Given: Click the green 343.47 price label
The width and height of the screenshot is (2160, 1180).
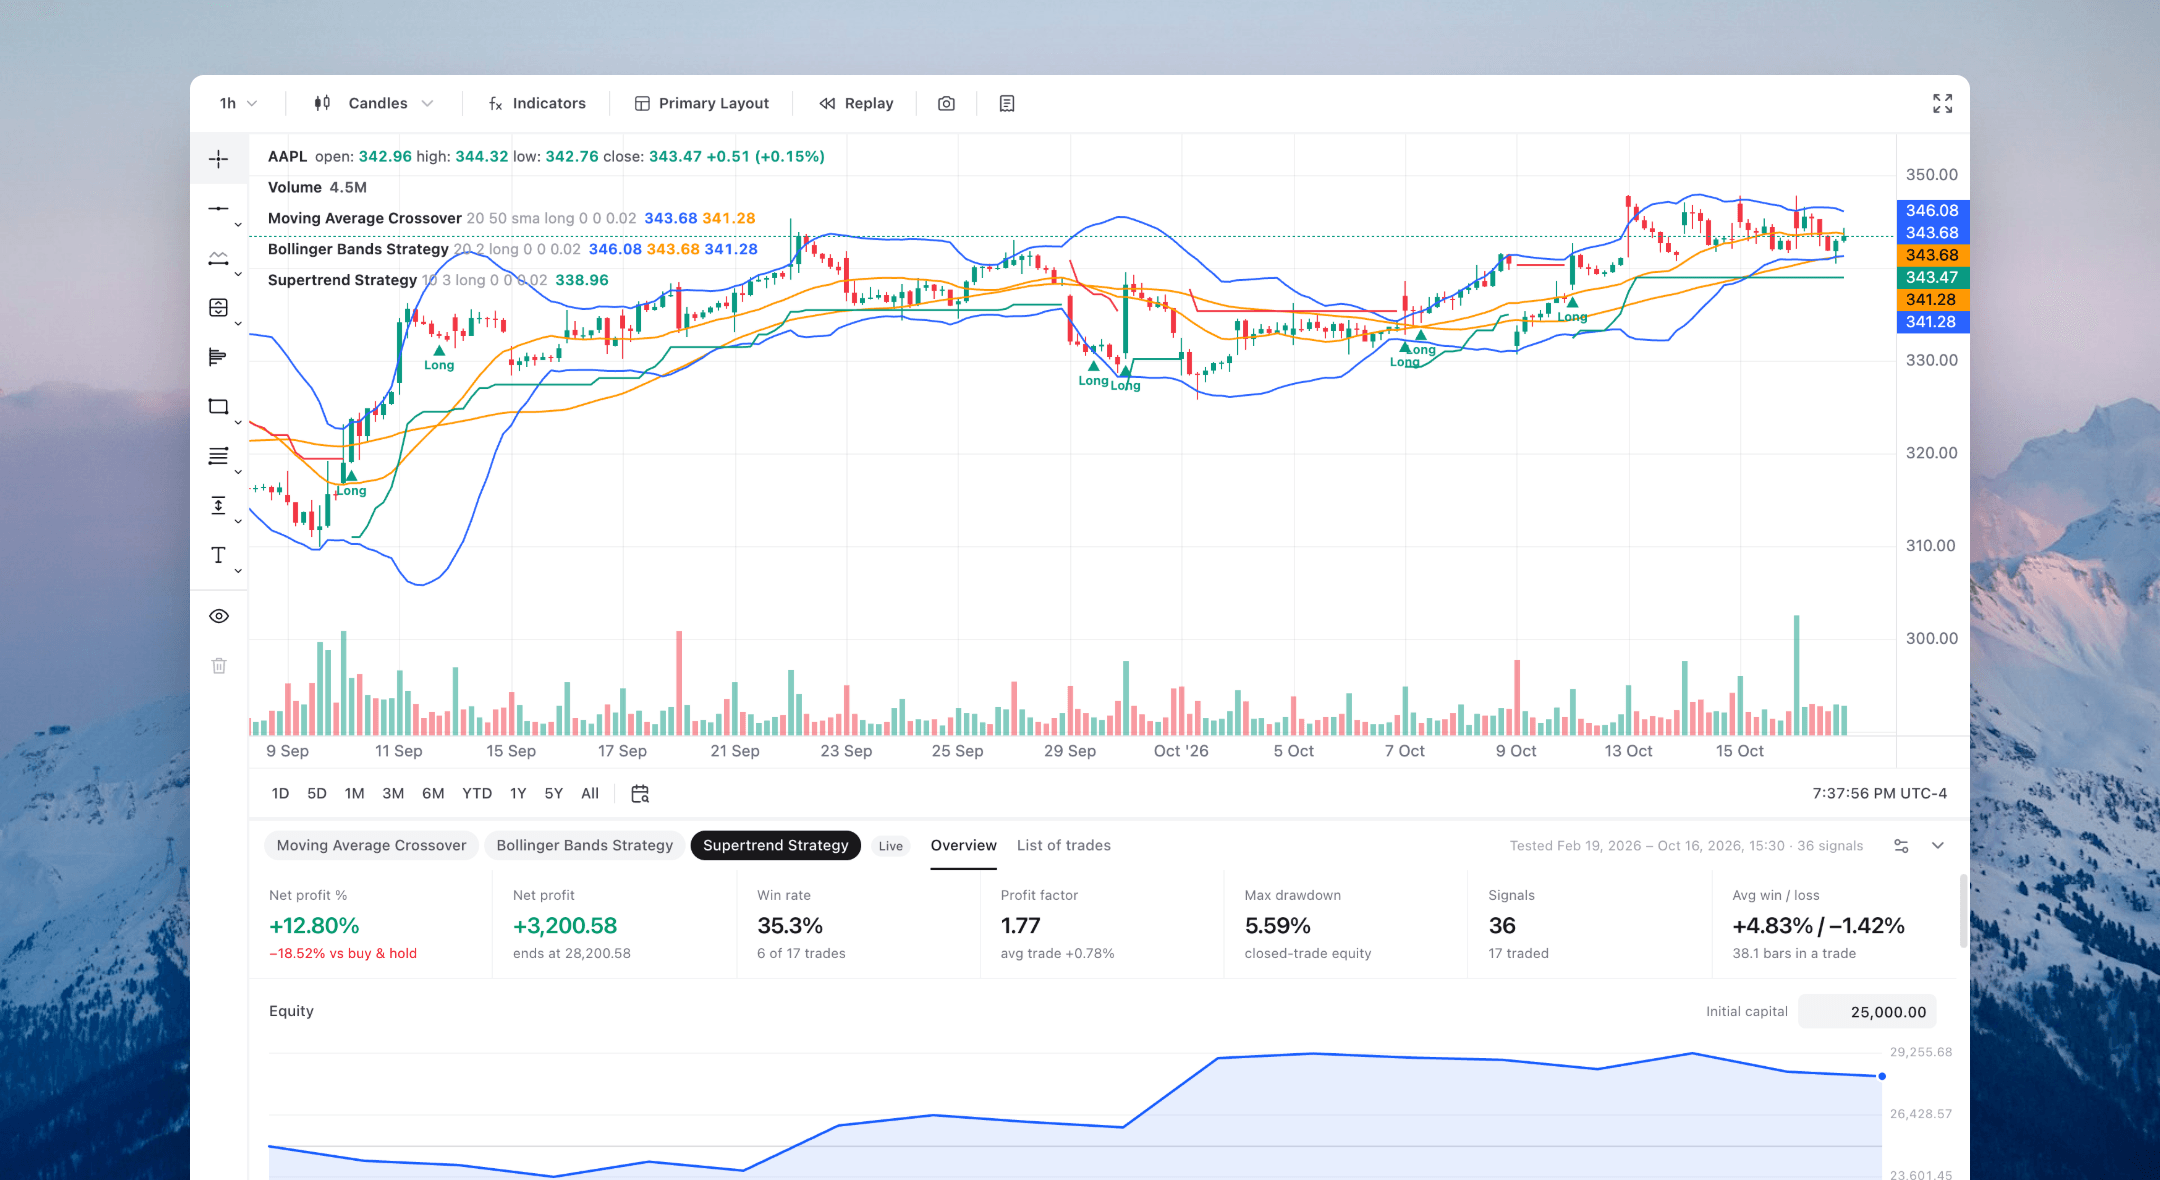Looking at the screenshot, I should click(1932, 278).
